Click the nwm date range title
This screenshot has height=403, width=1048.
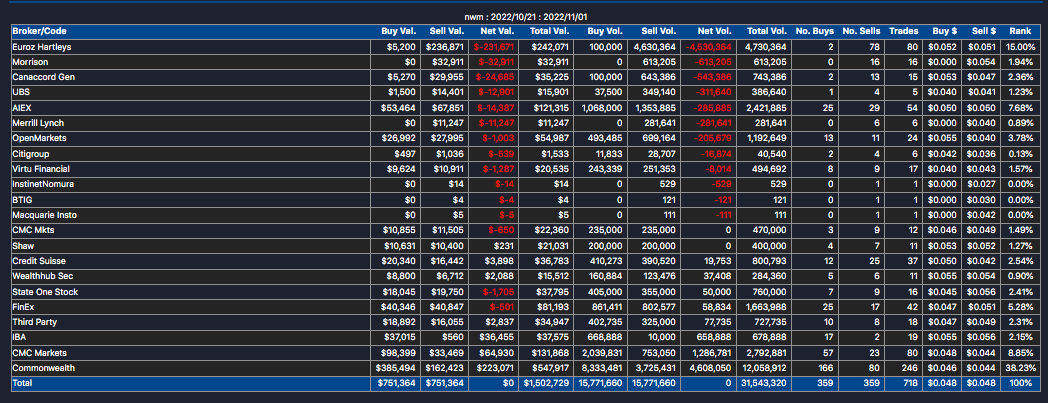point(525,17)
